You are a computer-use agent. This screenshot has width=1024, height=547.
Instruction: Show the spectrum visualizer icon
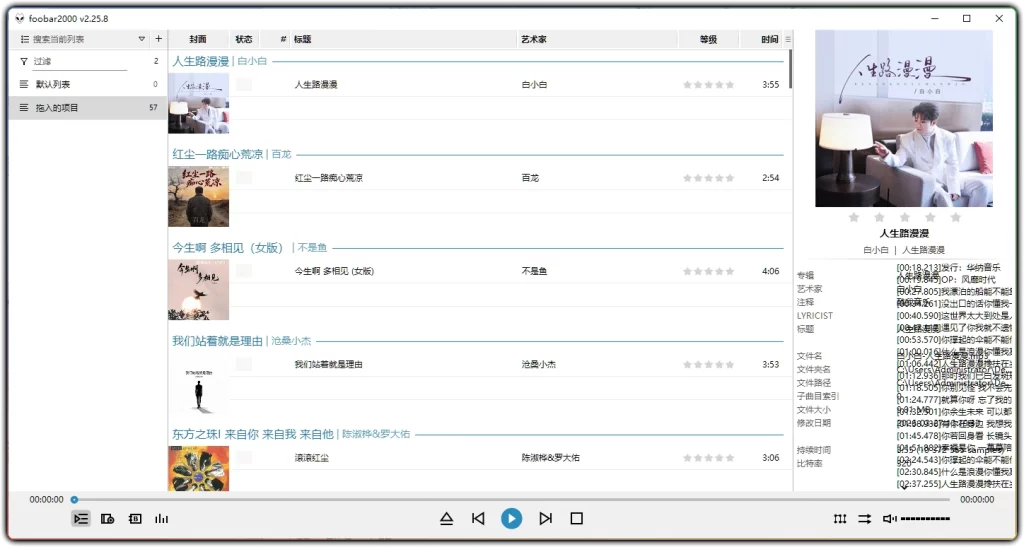(x=161, y=519)
